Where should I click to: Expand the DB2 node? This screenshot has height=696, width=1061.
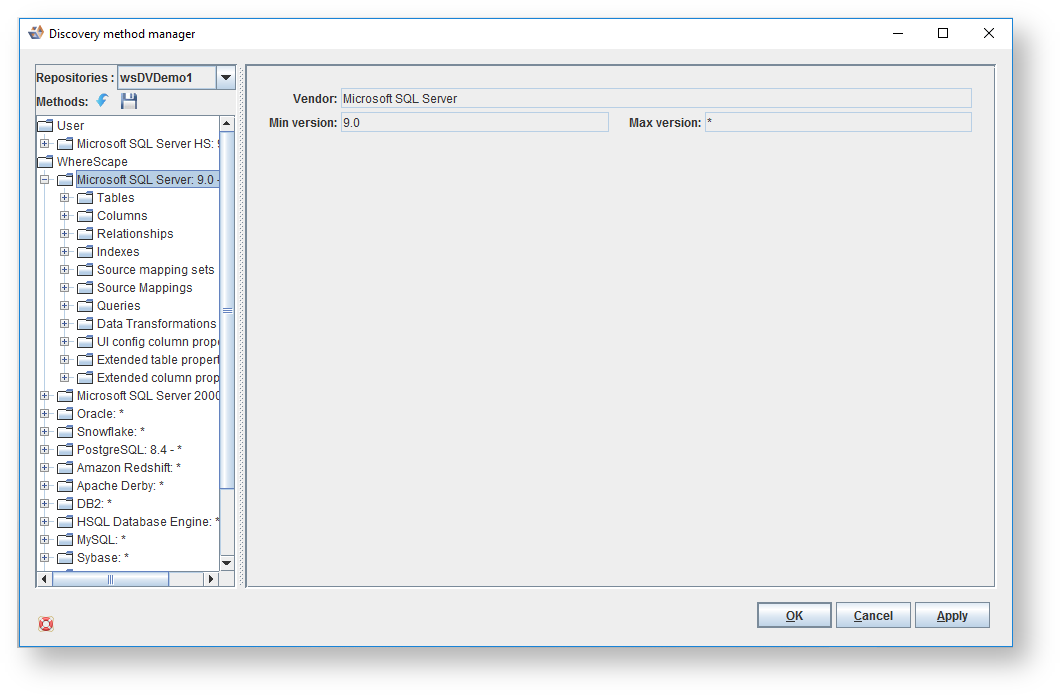[45, 503]
